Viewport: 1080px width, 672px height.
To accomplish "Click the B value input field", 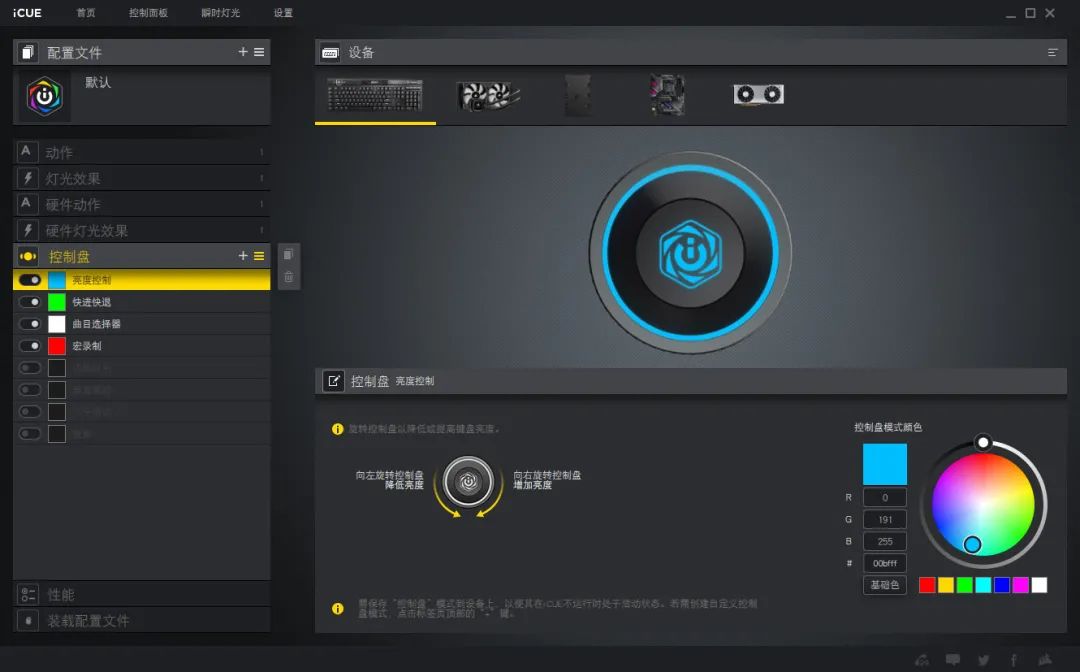I will pos(884,542).
